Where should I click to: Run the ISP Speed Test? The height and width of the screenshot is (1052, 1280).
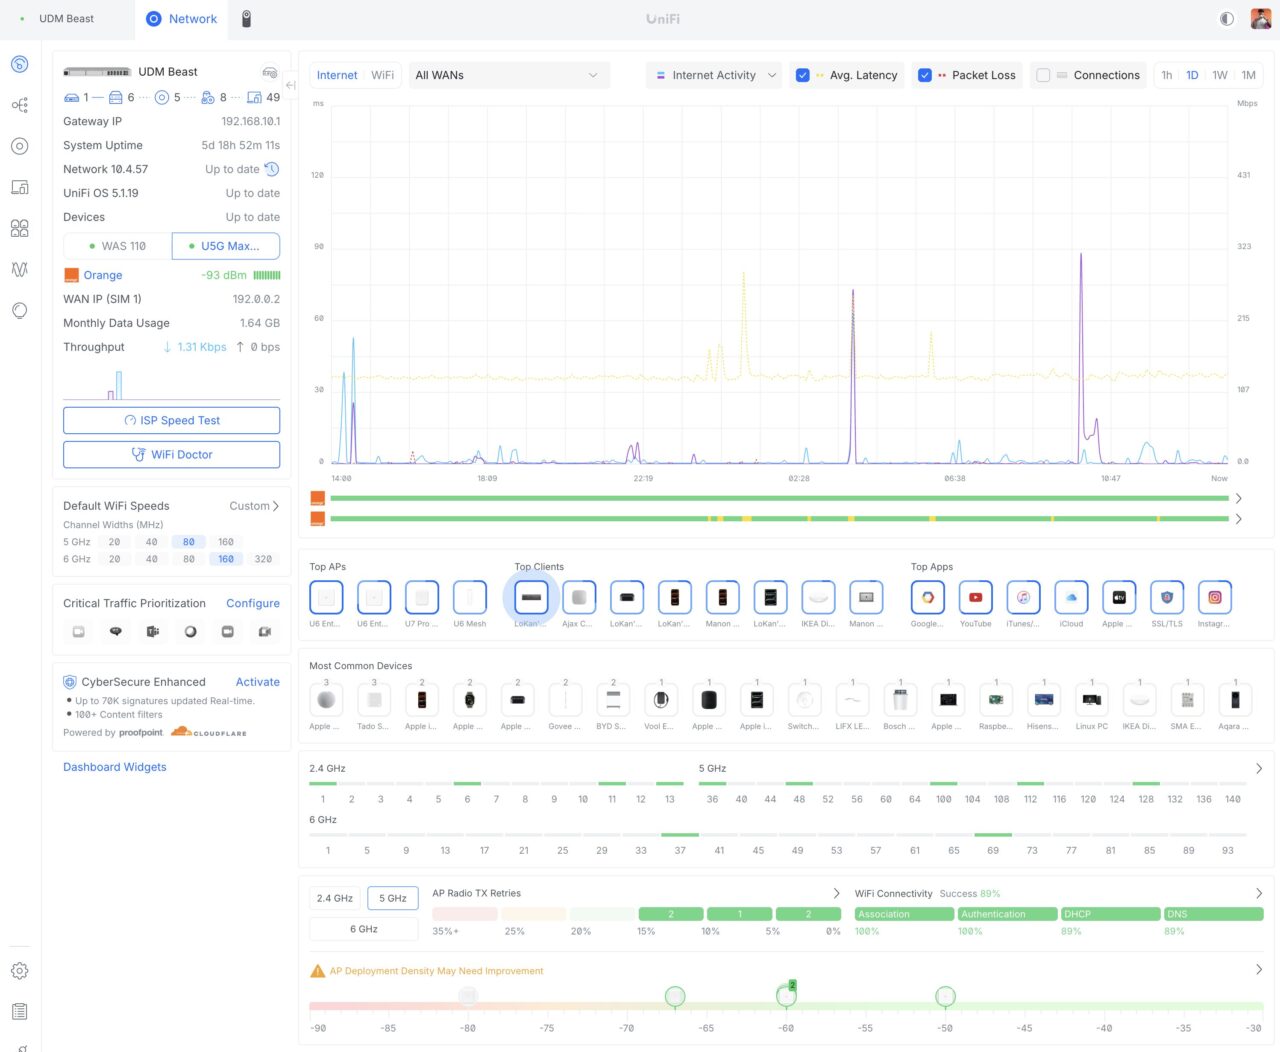tap(172, 421)
